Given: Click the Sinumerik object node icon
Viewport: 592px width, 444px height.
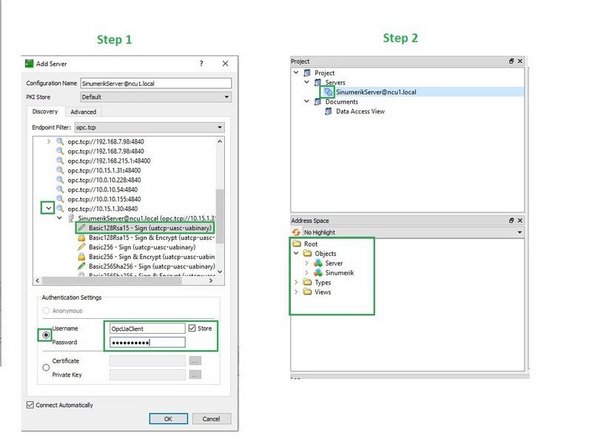Looking at the screenshot, I should pyautogui.click(x=318, y=272).
